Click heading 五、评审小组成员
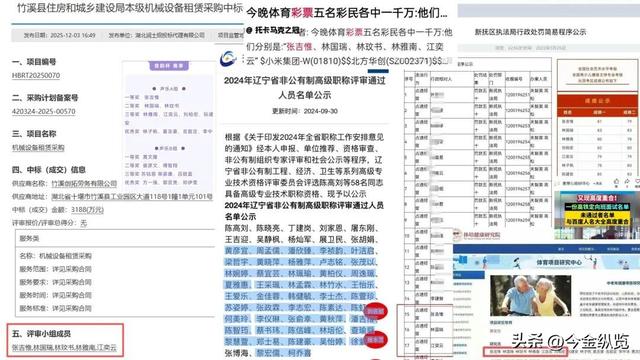 pyautogui.click(x=41, y=333)
